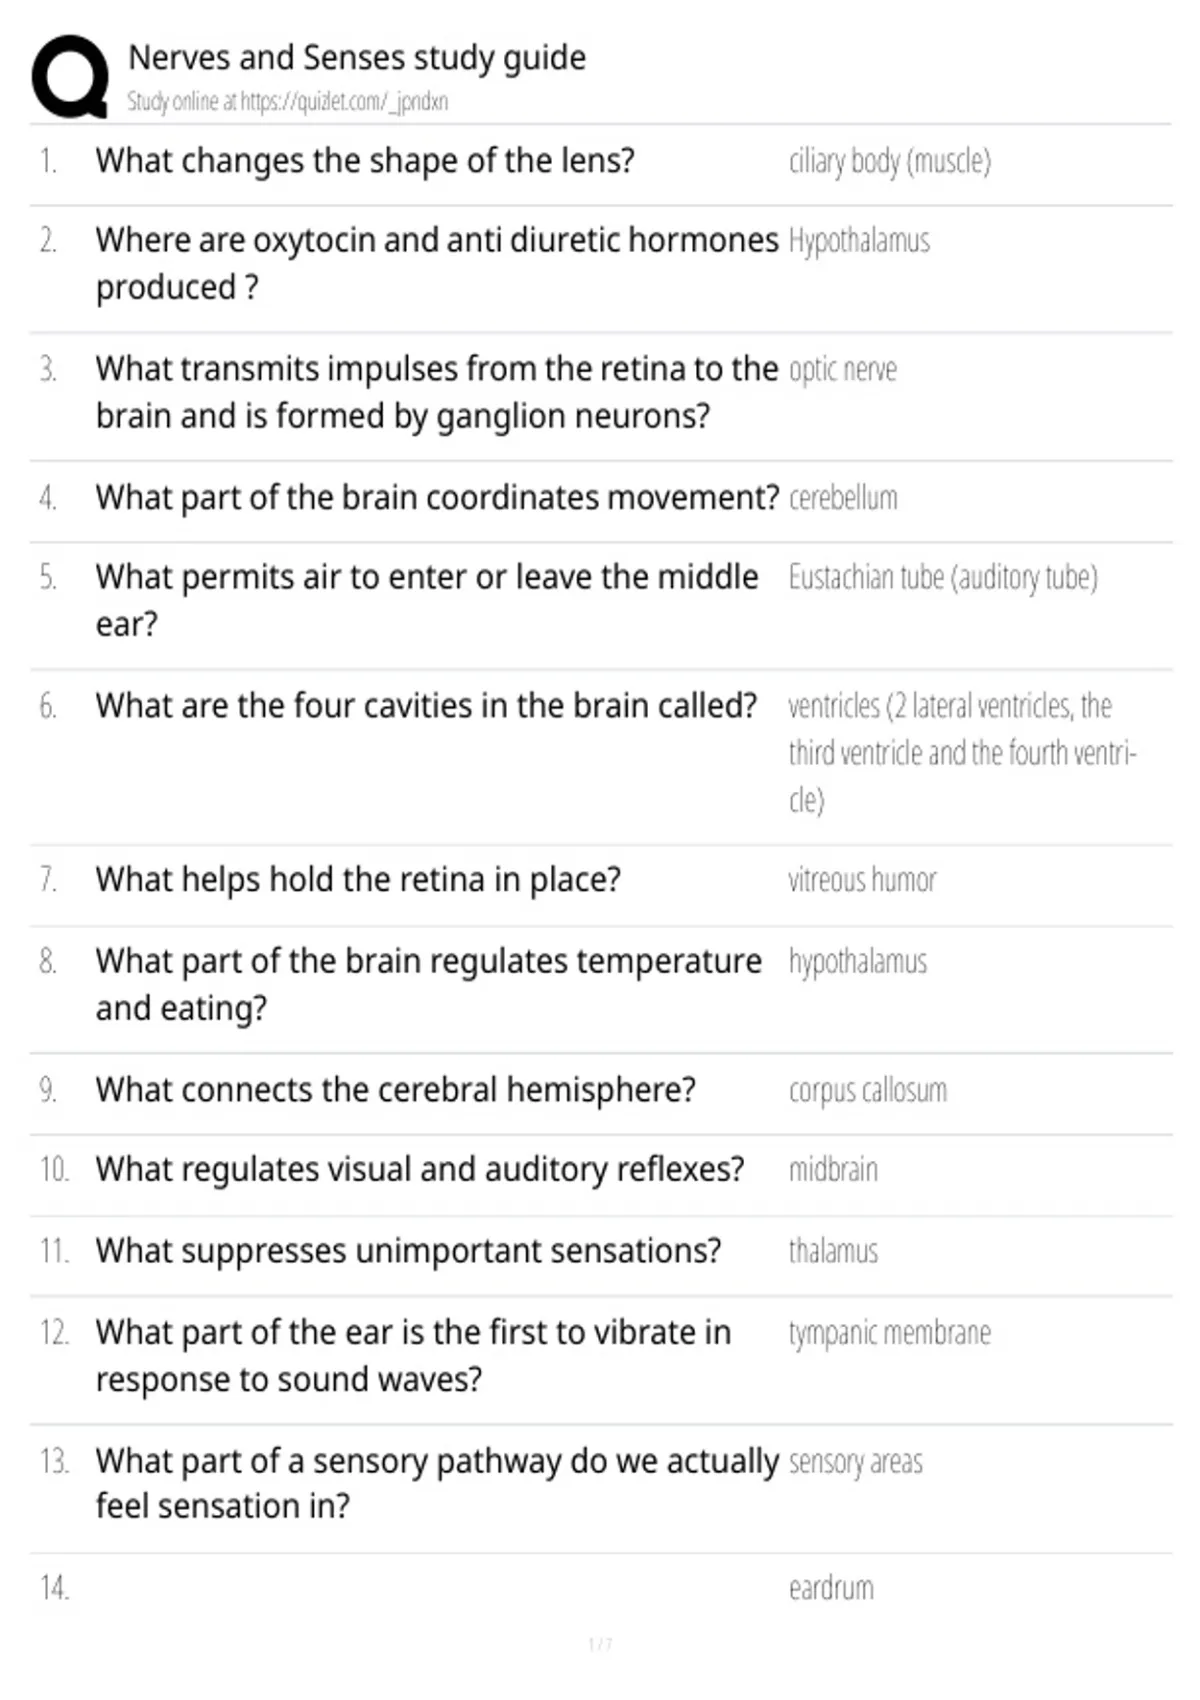Select the 'corpus callosum' answer
This screenshot has height=1700, width=1200.
(867, 1090)
